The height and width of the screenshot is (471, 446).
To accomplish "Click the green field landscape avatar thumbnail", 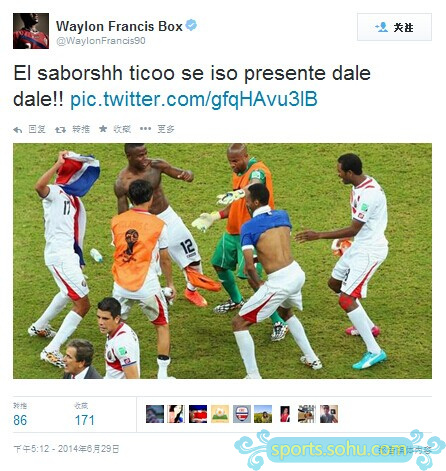I will (263, 414).
